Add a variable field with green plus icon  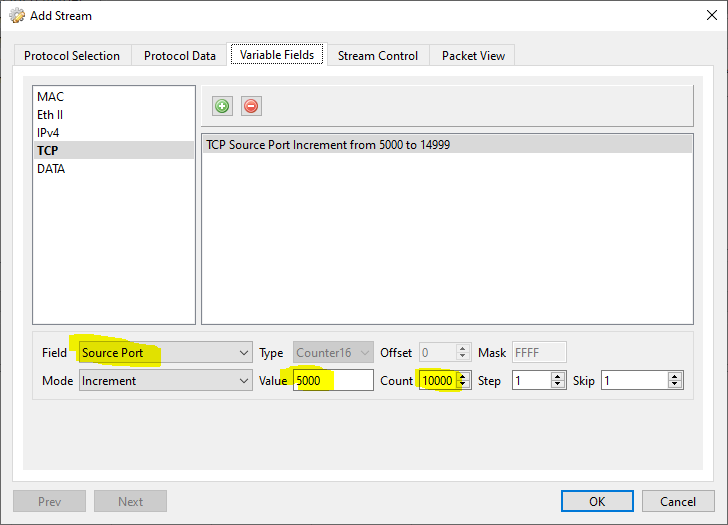[x=222, y=106]
